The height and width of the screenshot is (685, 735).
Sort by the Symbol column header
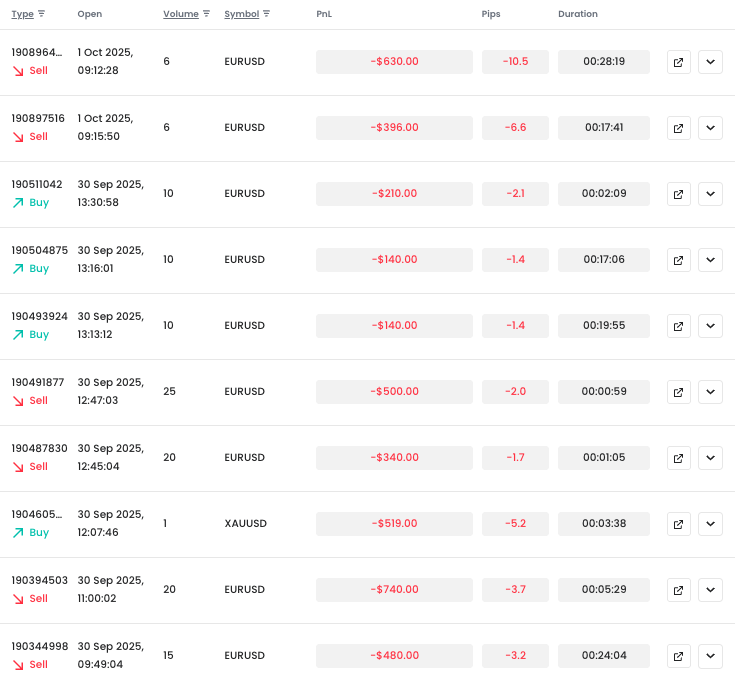(241, 15)
